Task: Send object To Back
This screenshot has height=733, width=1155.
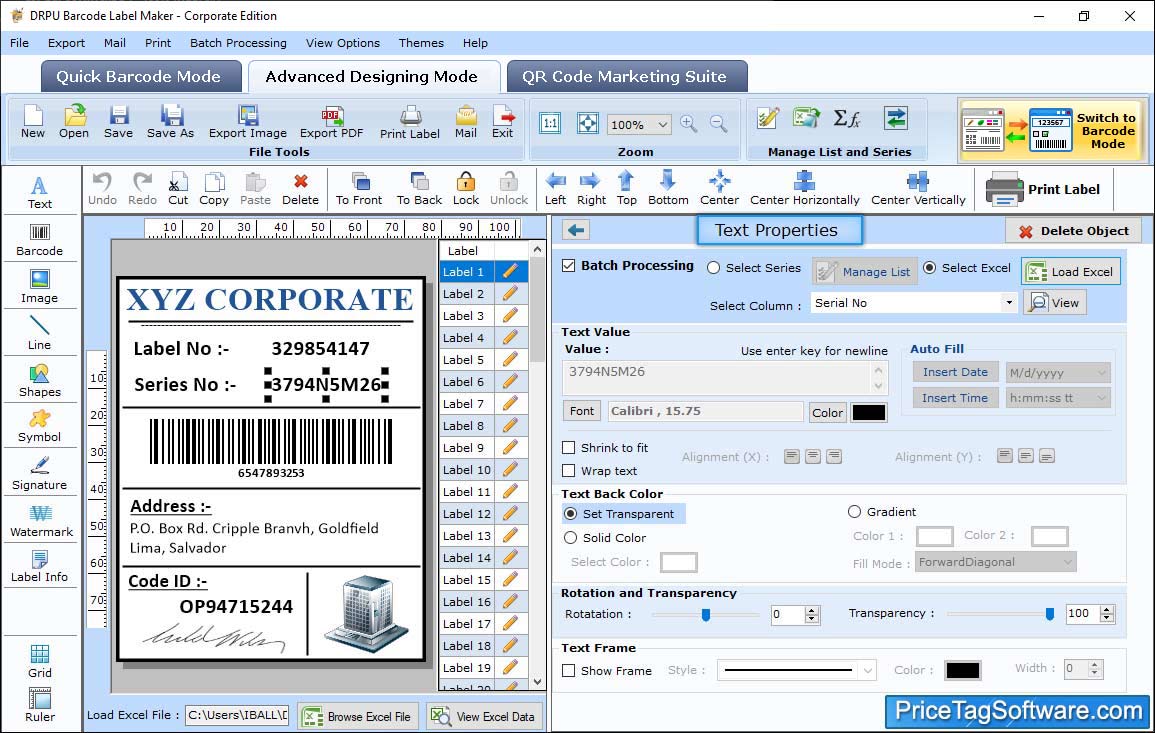Action: (419, 189)
